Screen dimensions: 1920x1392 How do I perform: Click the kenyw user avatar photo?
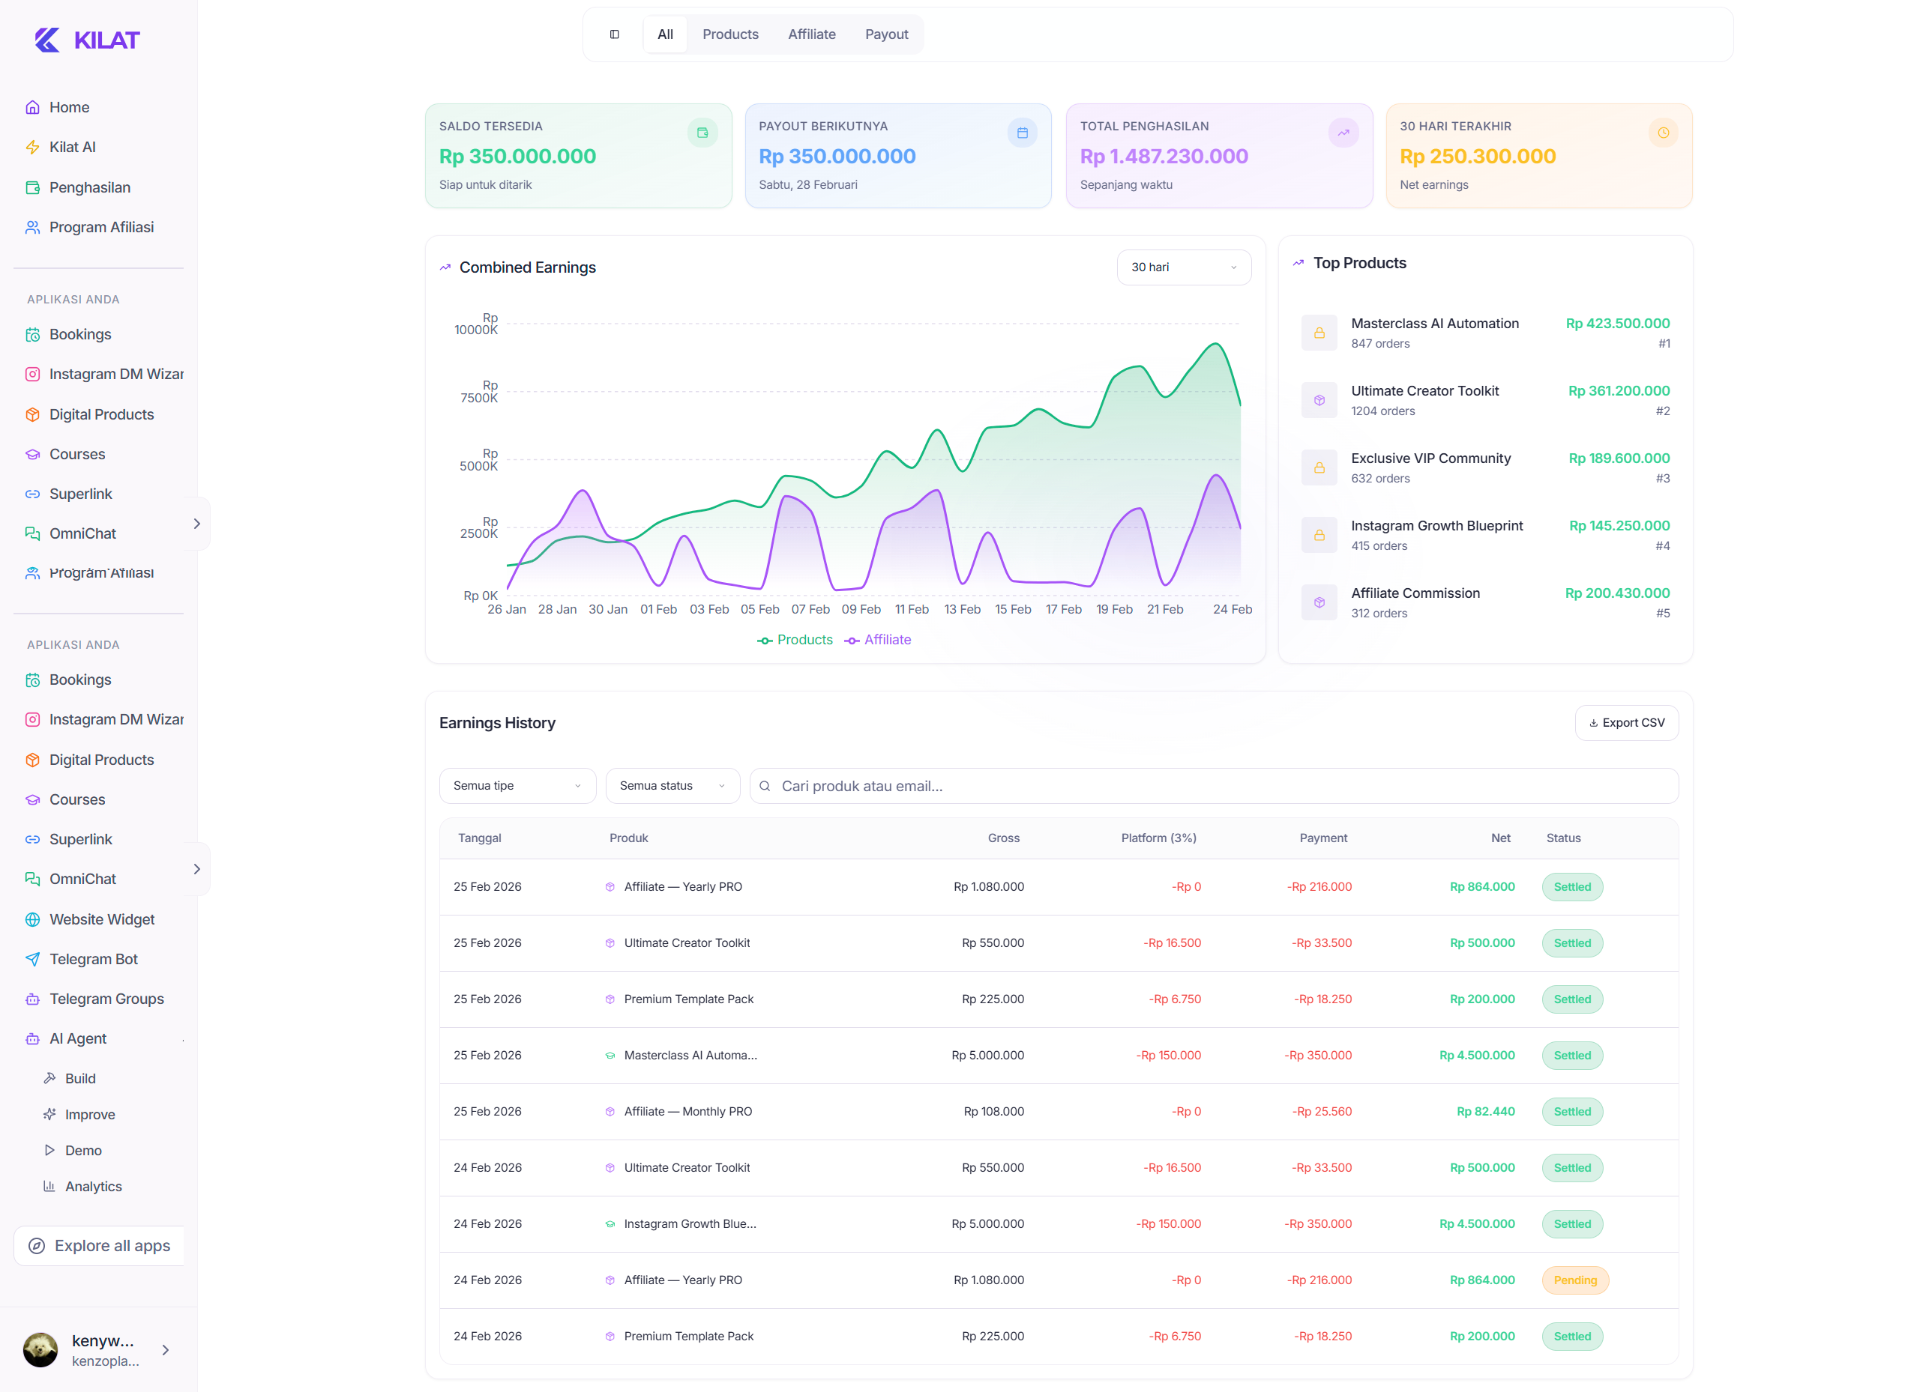tap(40, 1349)
